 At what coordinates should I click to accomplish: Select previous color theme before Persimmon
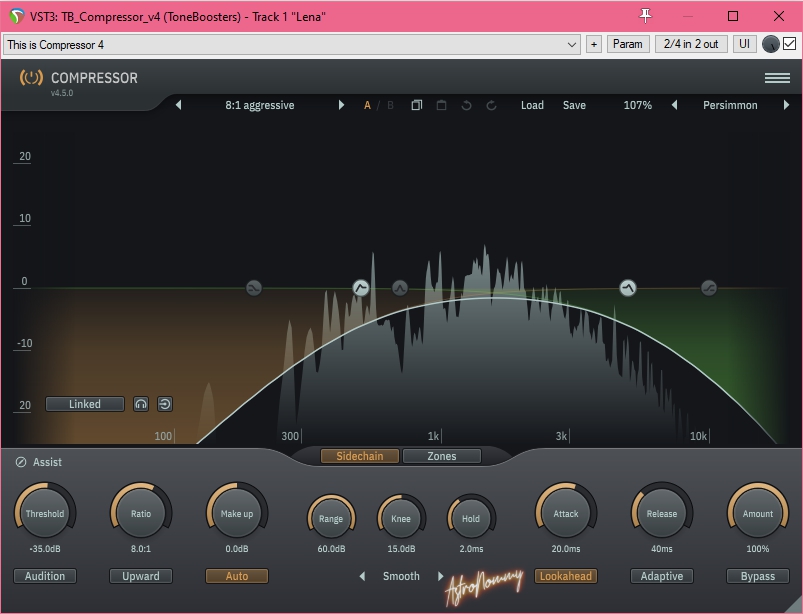[674, 105]
